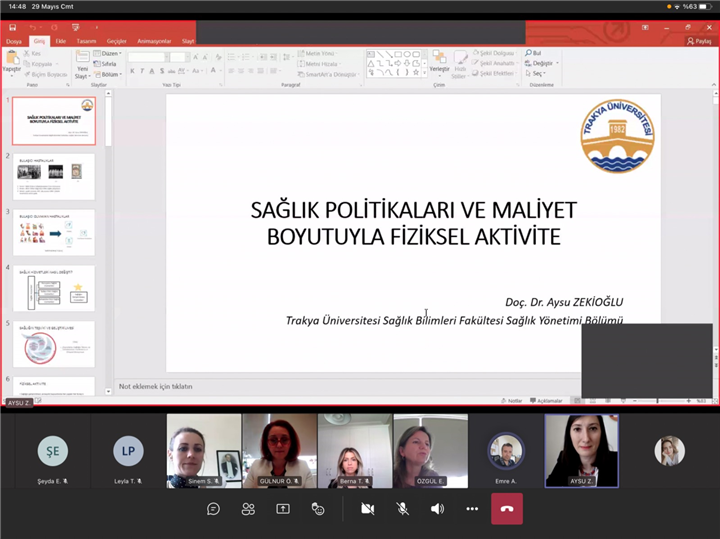The width and height of the screenshot is (720, 539).
Task: Click the Kopyala copy button
Action: (39, 64)
